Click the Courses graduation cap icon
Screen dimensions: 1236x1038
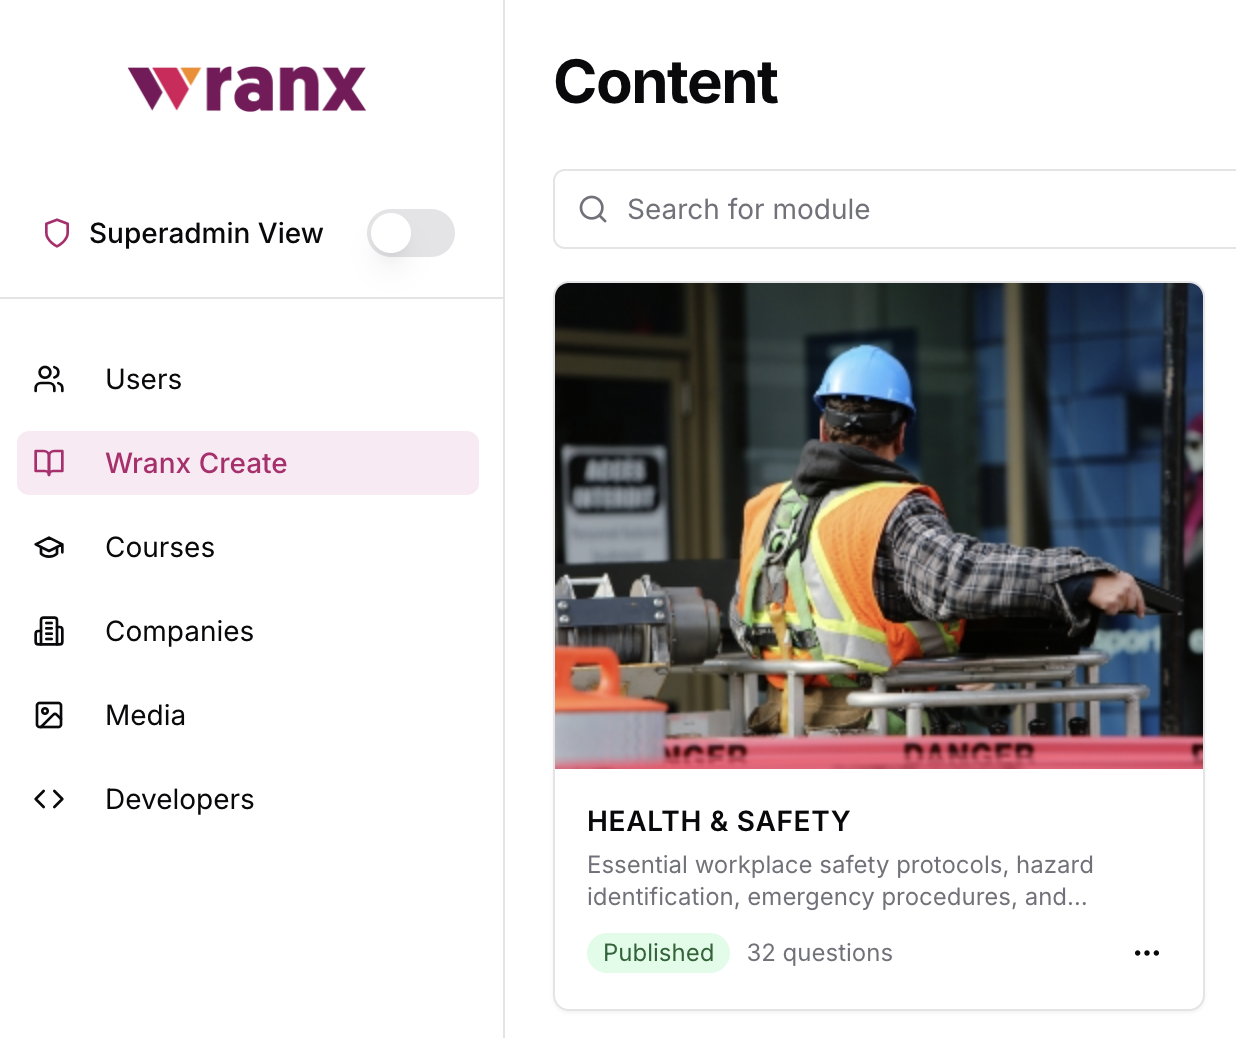tap(49, 547)
